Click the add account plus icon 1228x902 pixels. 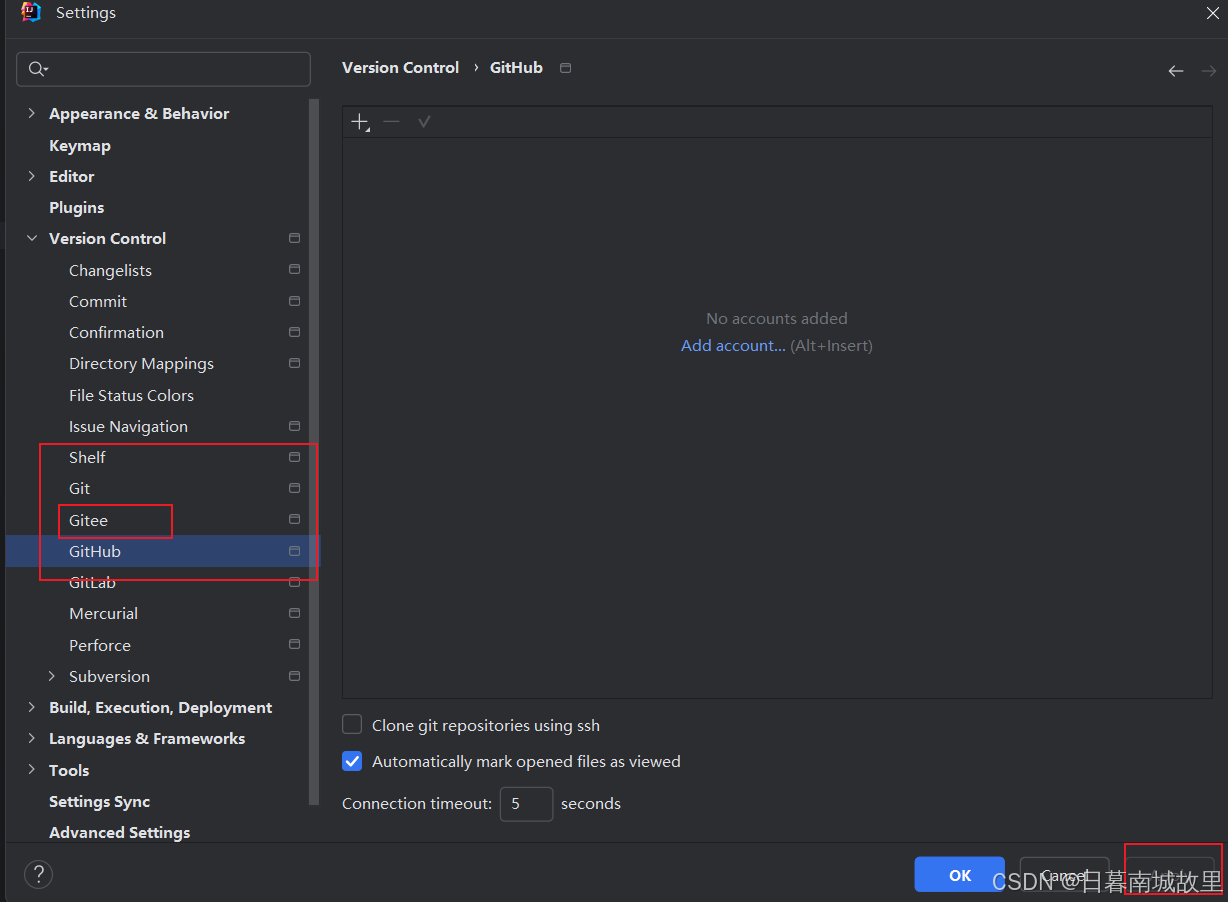[x=360, y=122]
